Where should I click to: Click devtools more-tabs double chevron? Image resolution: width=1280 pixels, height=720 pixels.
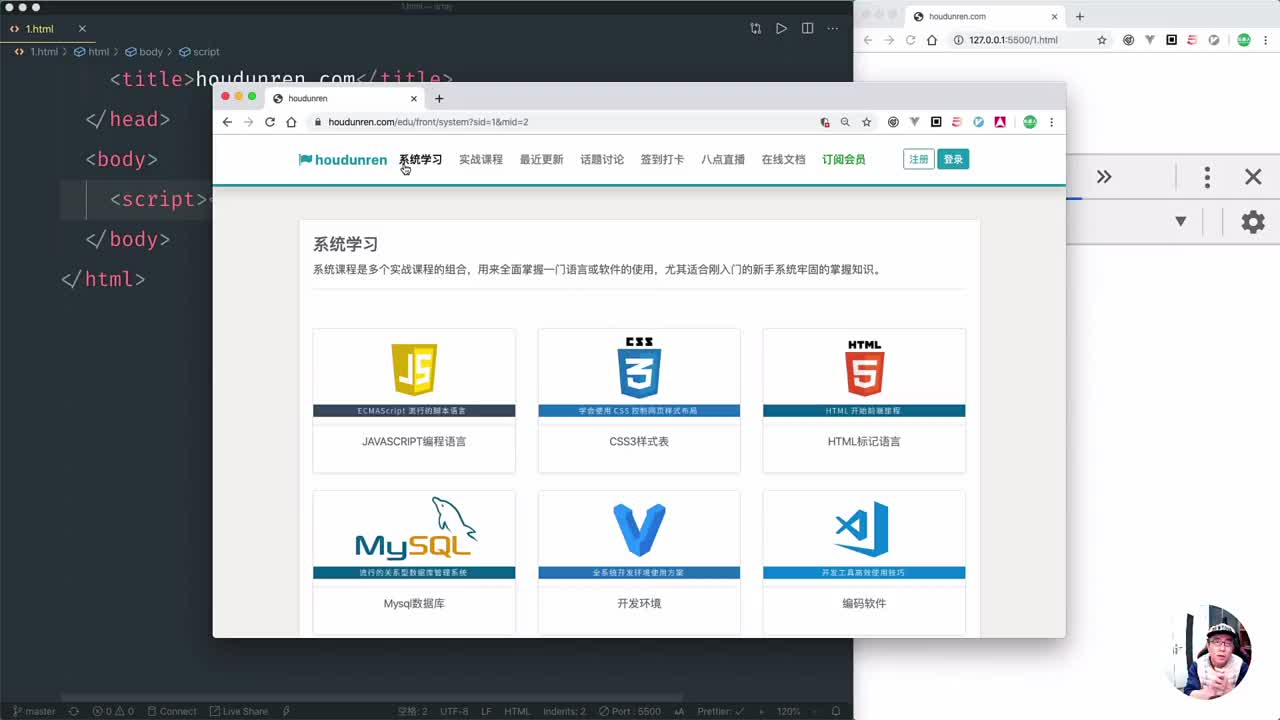point(1104,177)
